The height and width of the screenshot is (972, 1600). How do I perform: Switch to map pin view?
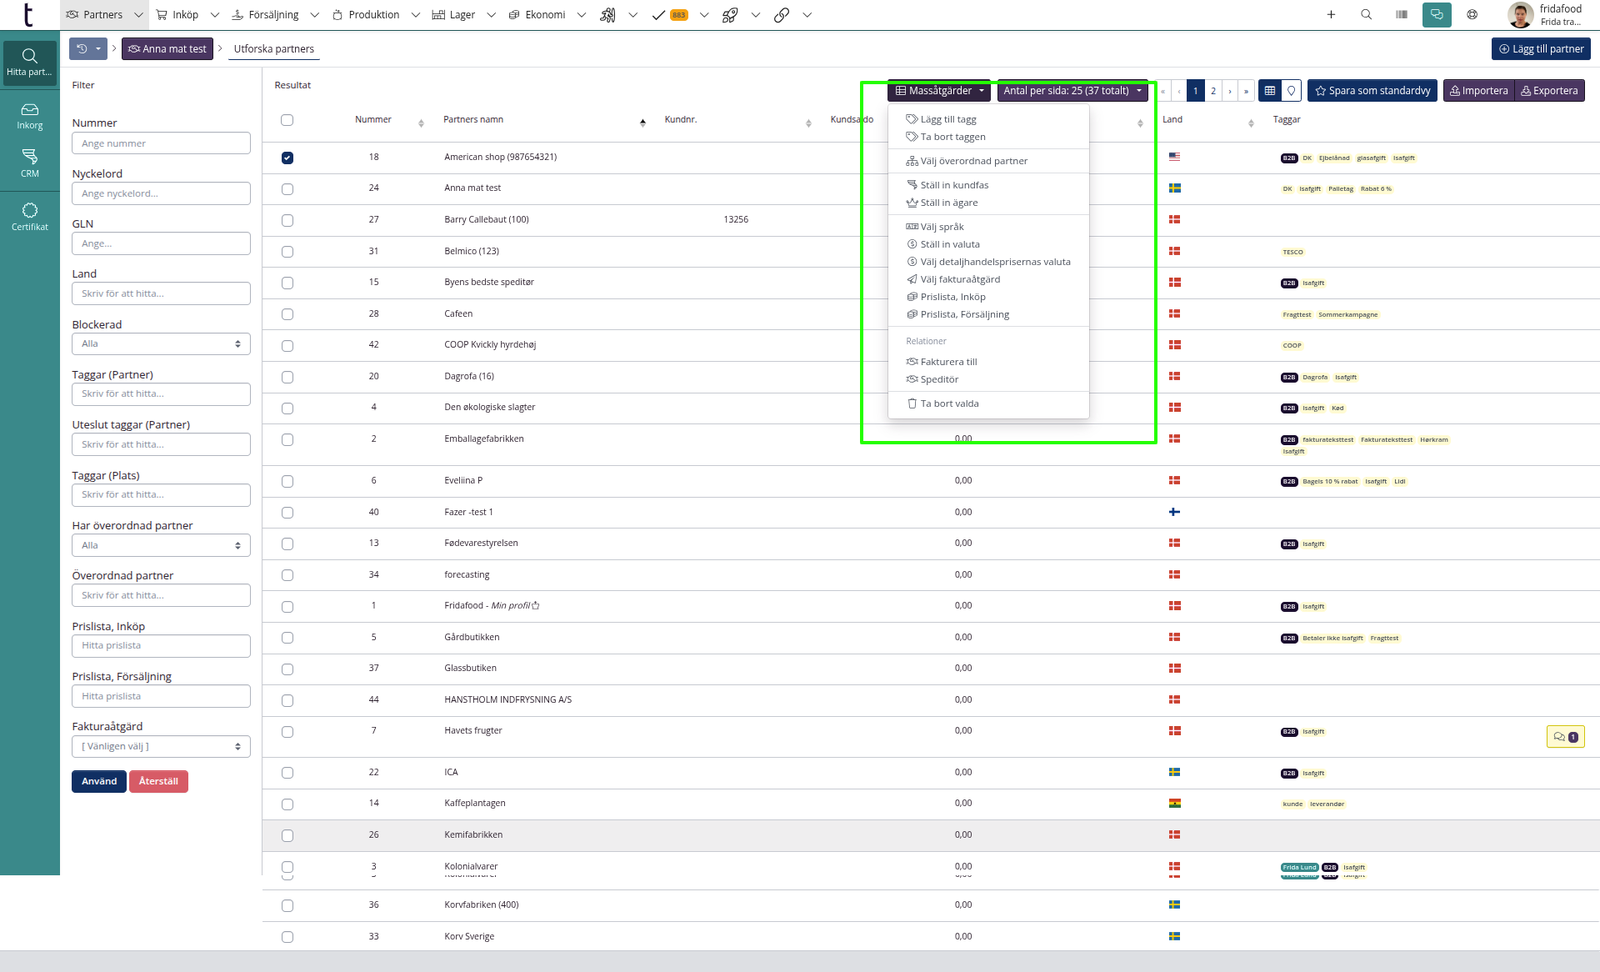[x=1292, y=91]
